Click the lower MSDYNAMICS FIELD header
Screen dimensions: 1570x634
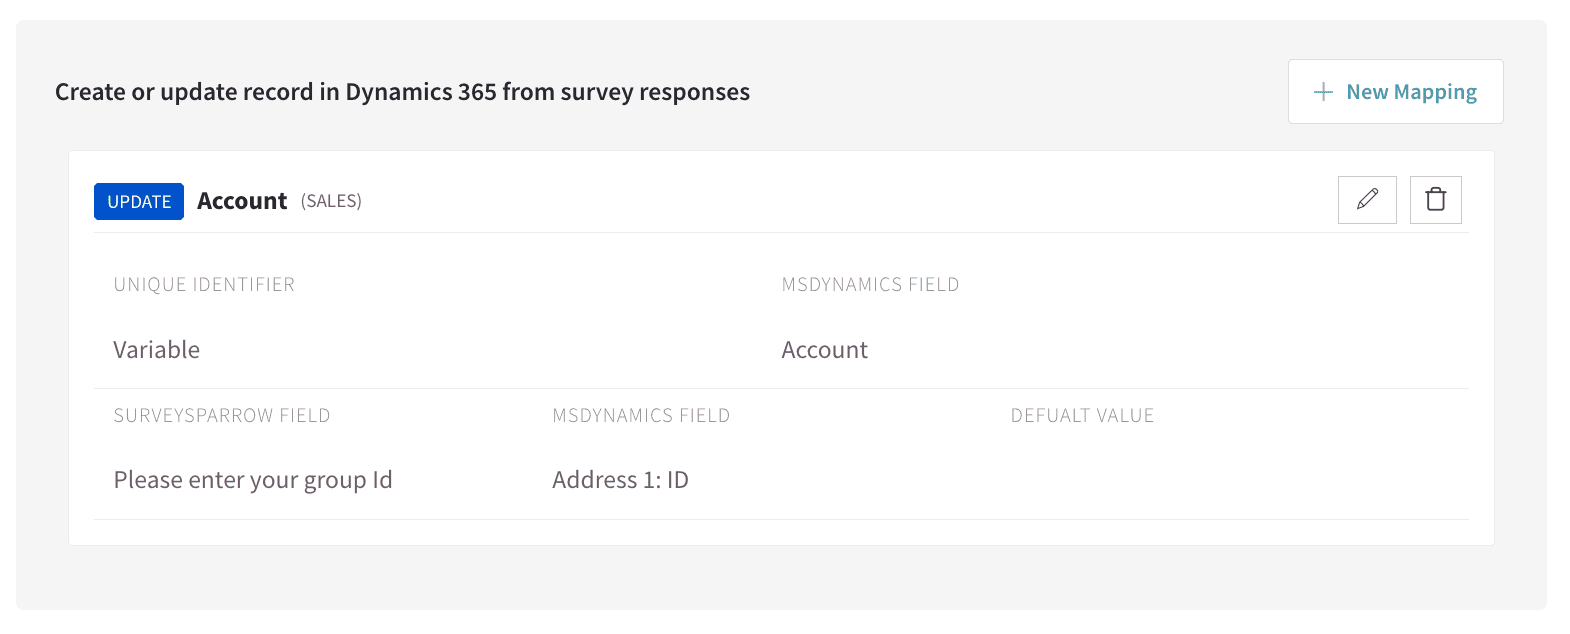[641, 416]
